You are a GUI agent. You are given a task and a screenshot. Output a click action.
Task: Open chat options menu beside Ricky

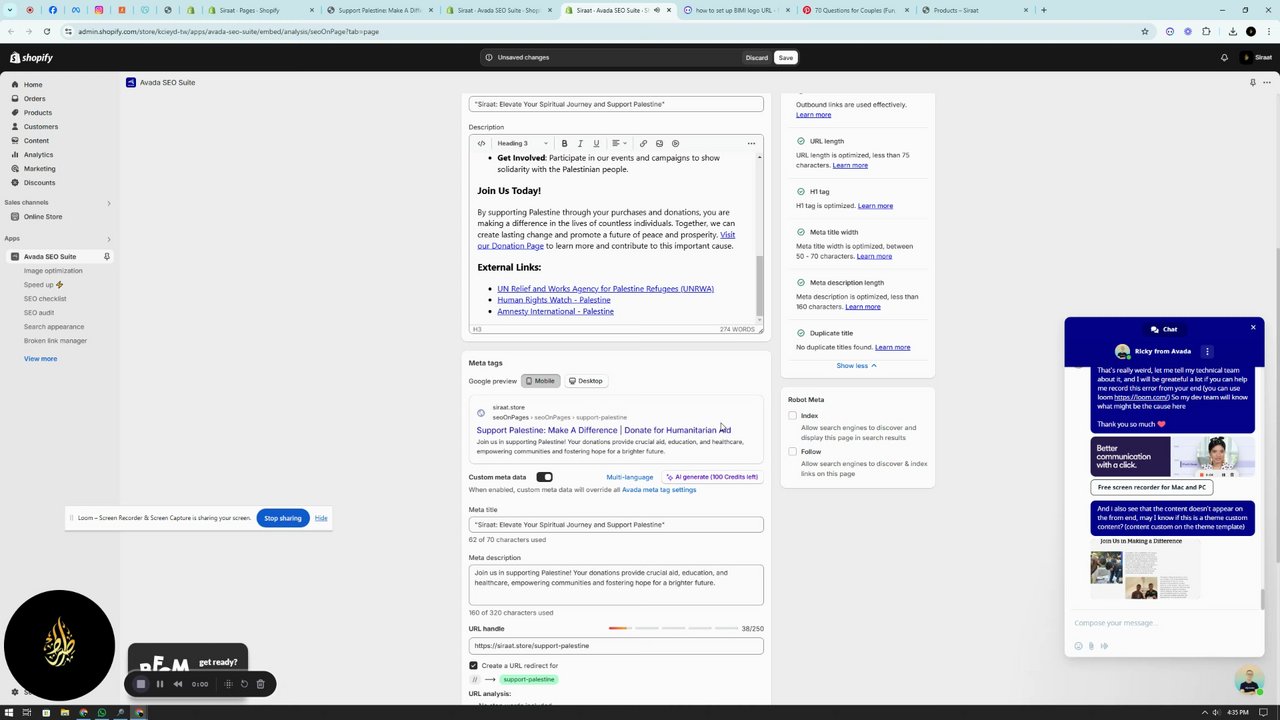tap(1207, 352)
